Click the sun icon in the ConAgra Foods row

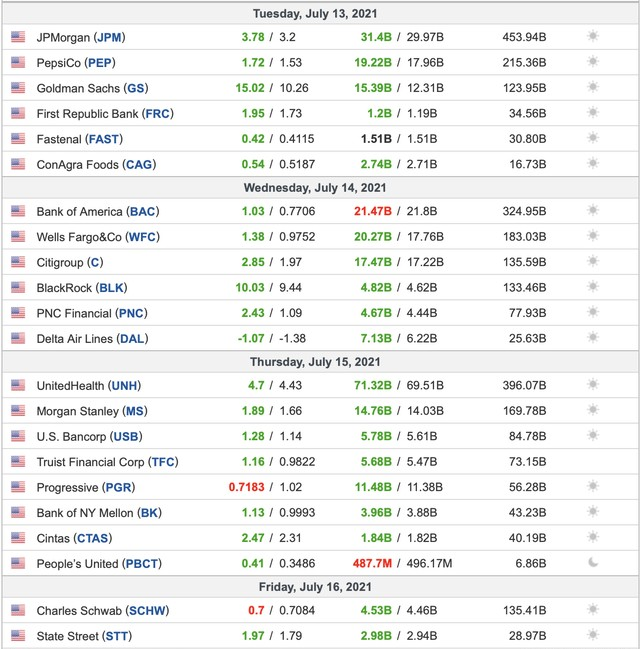[x=593, y=163]
